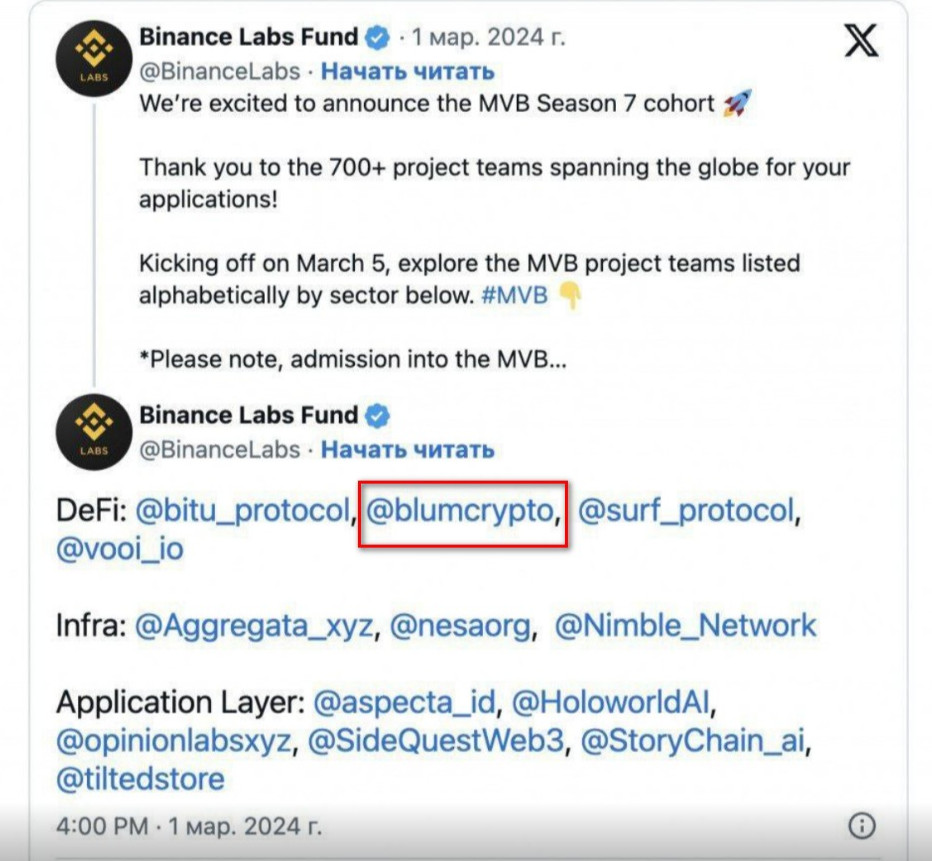This screenshot has height=861, width=932.
Task: Click second 'Начать читать' follow link
Action: pyautogui.click(x=407, y=449)
